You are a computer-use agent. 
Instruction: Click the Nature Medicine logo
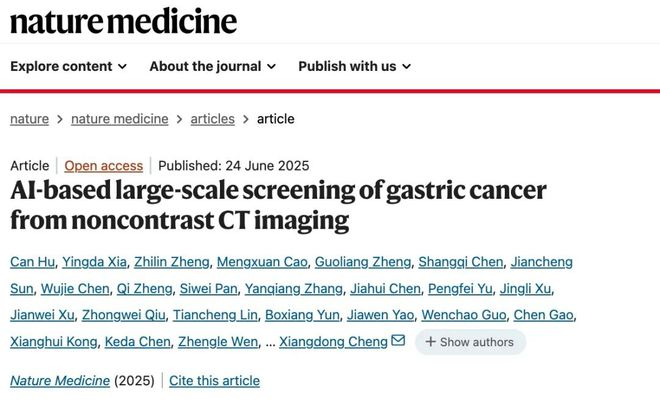coord(124,20)
